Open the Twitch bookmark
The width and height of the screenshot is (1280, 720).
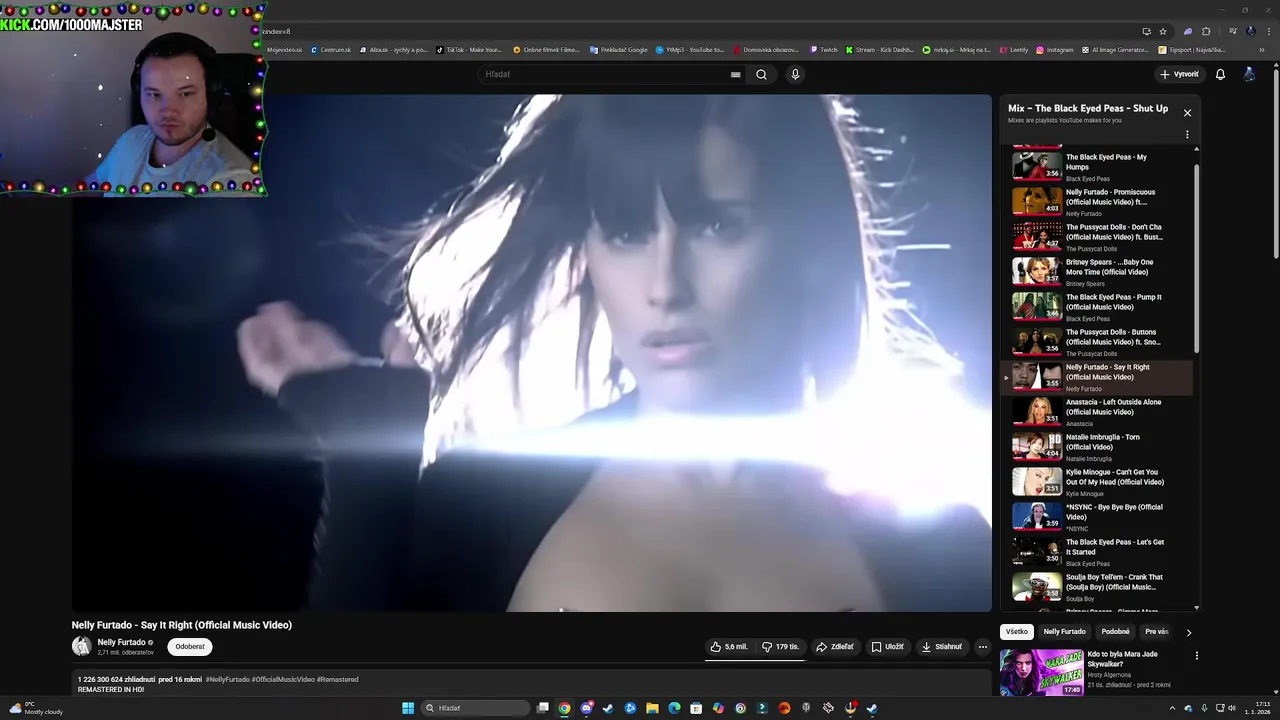[824, 49]
